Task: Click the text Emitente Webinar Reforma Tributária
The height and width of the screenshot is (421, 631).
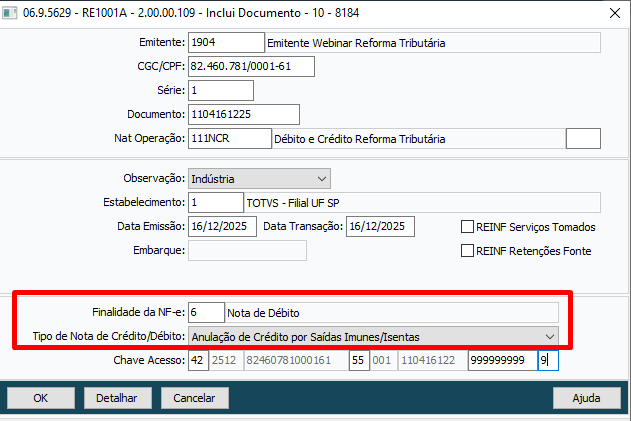Action: (356, 43)
